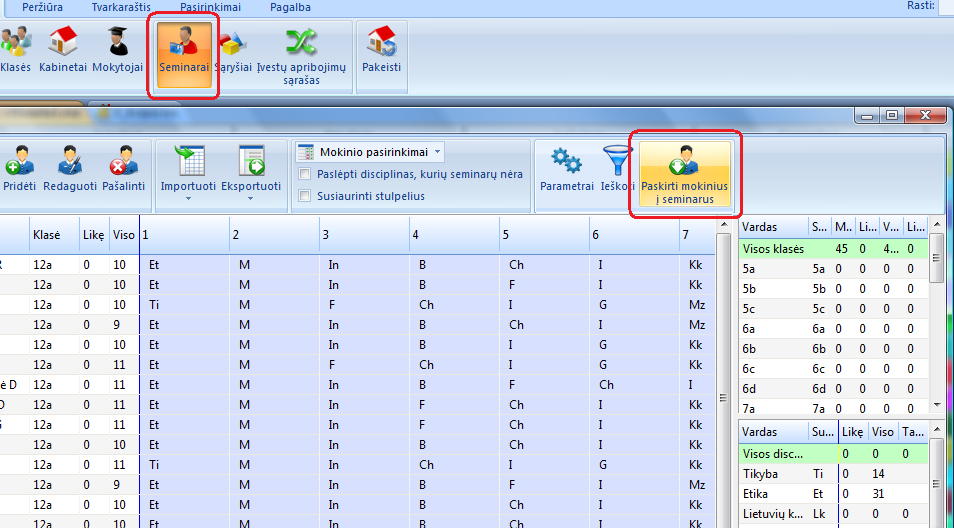Click the Rasti search input field

click(946, 7)
